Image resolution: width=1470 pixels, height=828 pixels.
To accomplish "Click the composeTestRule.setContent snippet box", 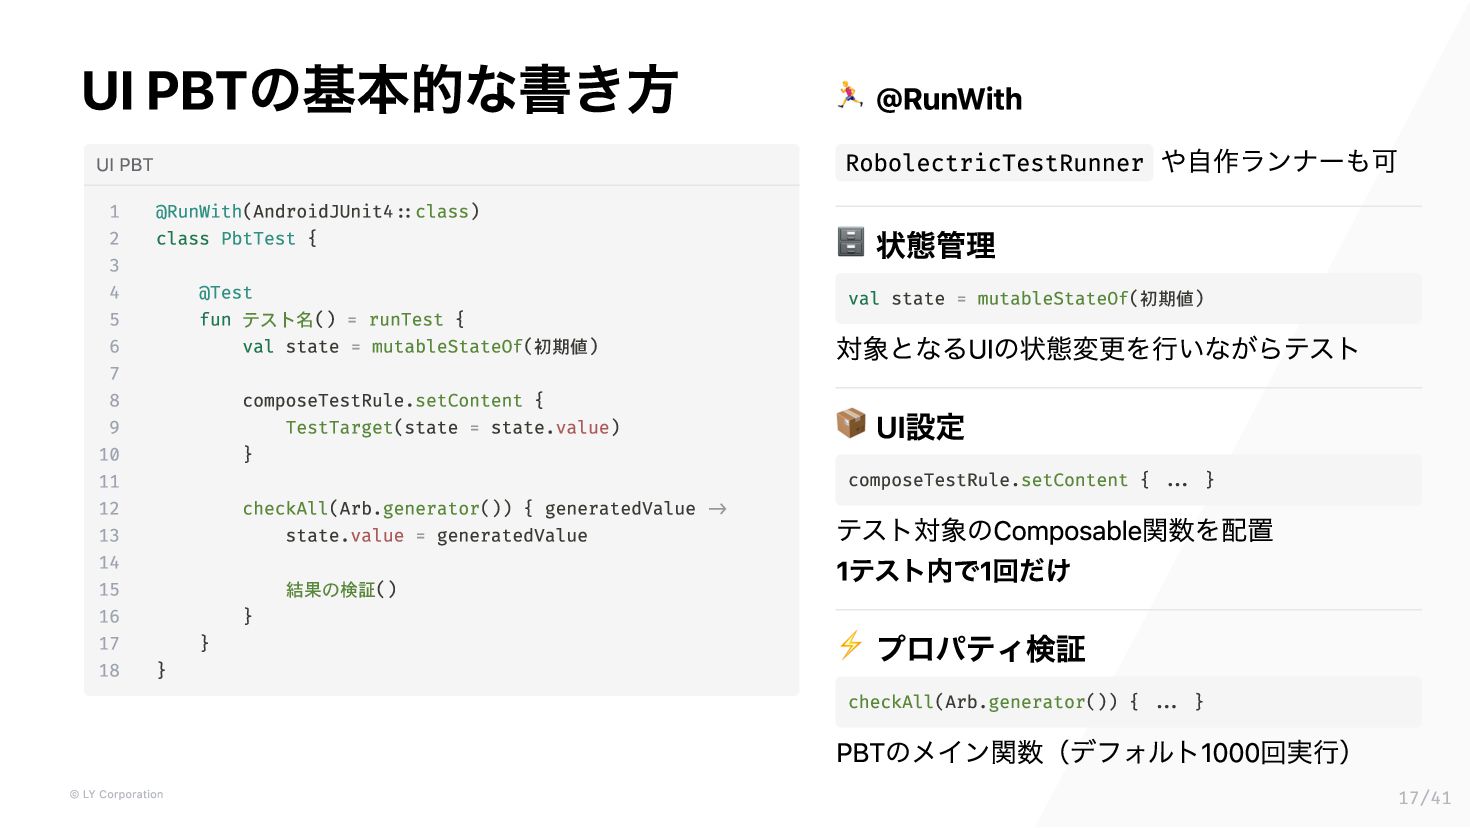I will [1128, 480].
